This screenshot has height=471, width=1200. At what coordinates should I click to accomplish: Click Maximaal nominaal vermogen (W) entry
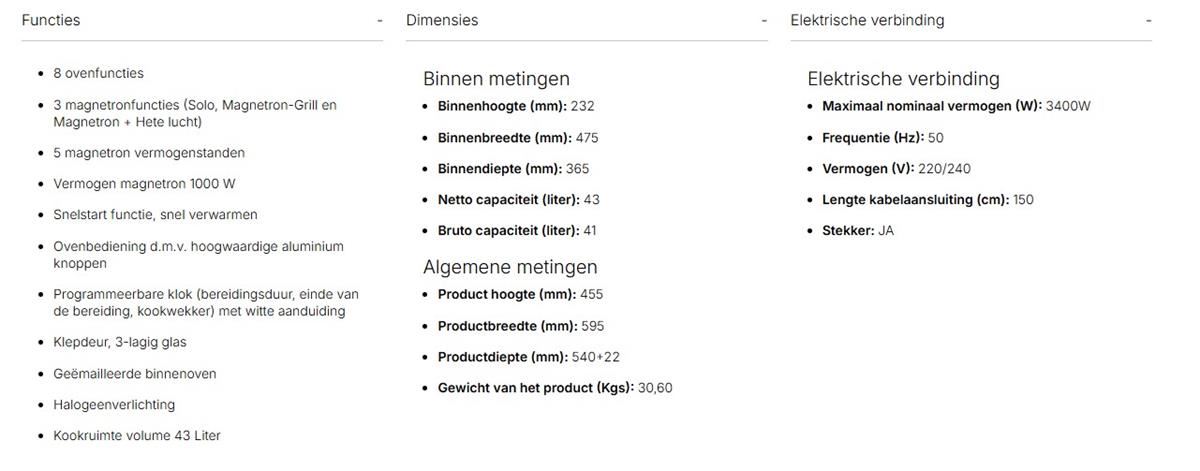coord(956,106)
